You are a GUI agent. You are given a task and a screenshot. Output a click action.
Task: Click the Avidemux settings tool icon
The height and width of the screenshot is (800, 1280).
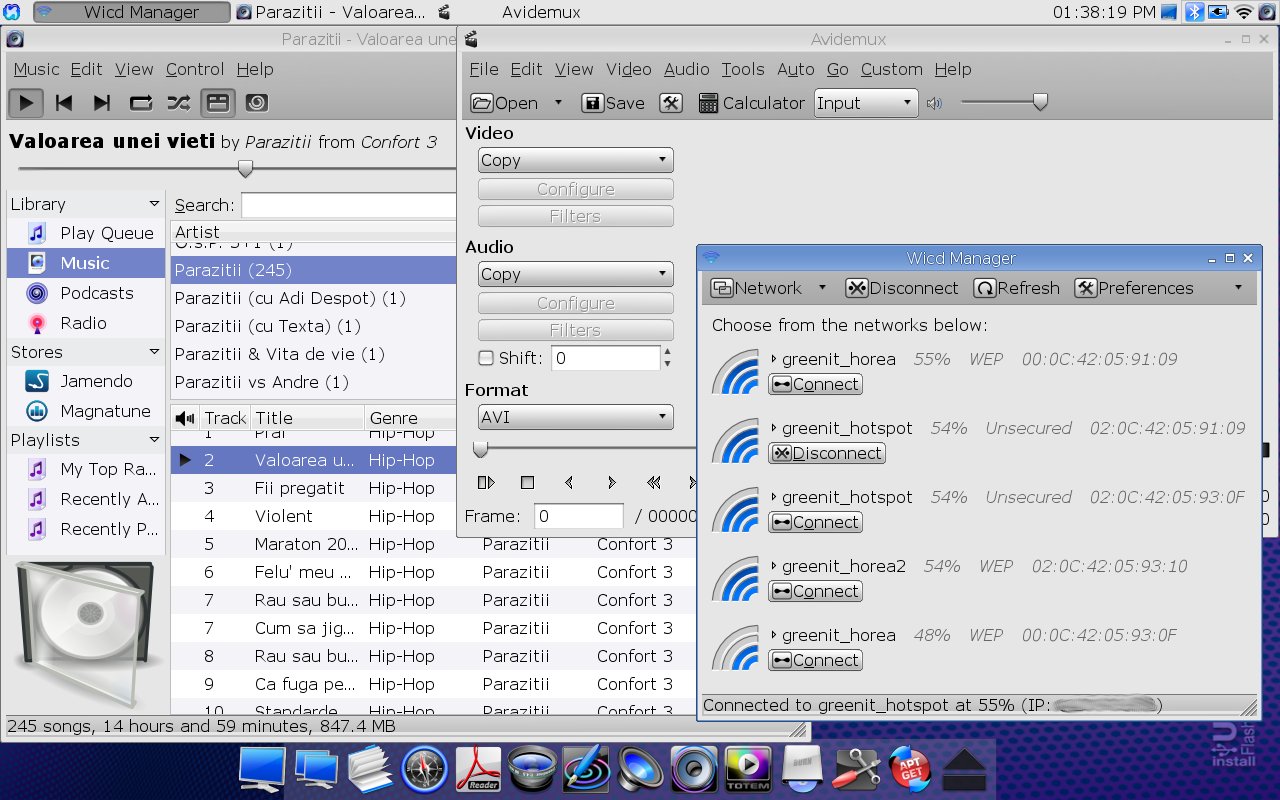coord(671,103)
